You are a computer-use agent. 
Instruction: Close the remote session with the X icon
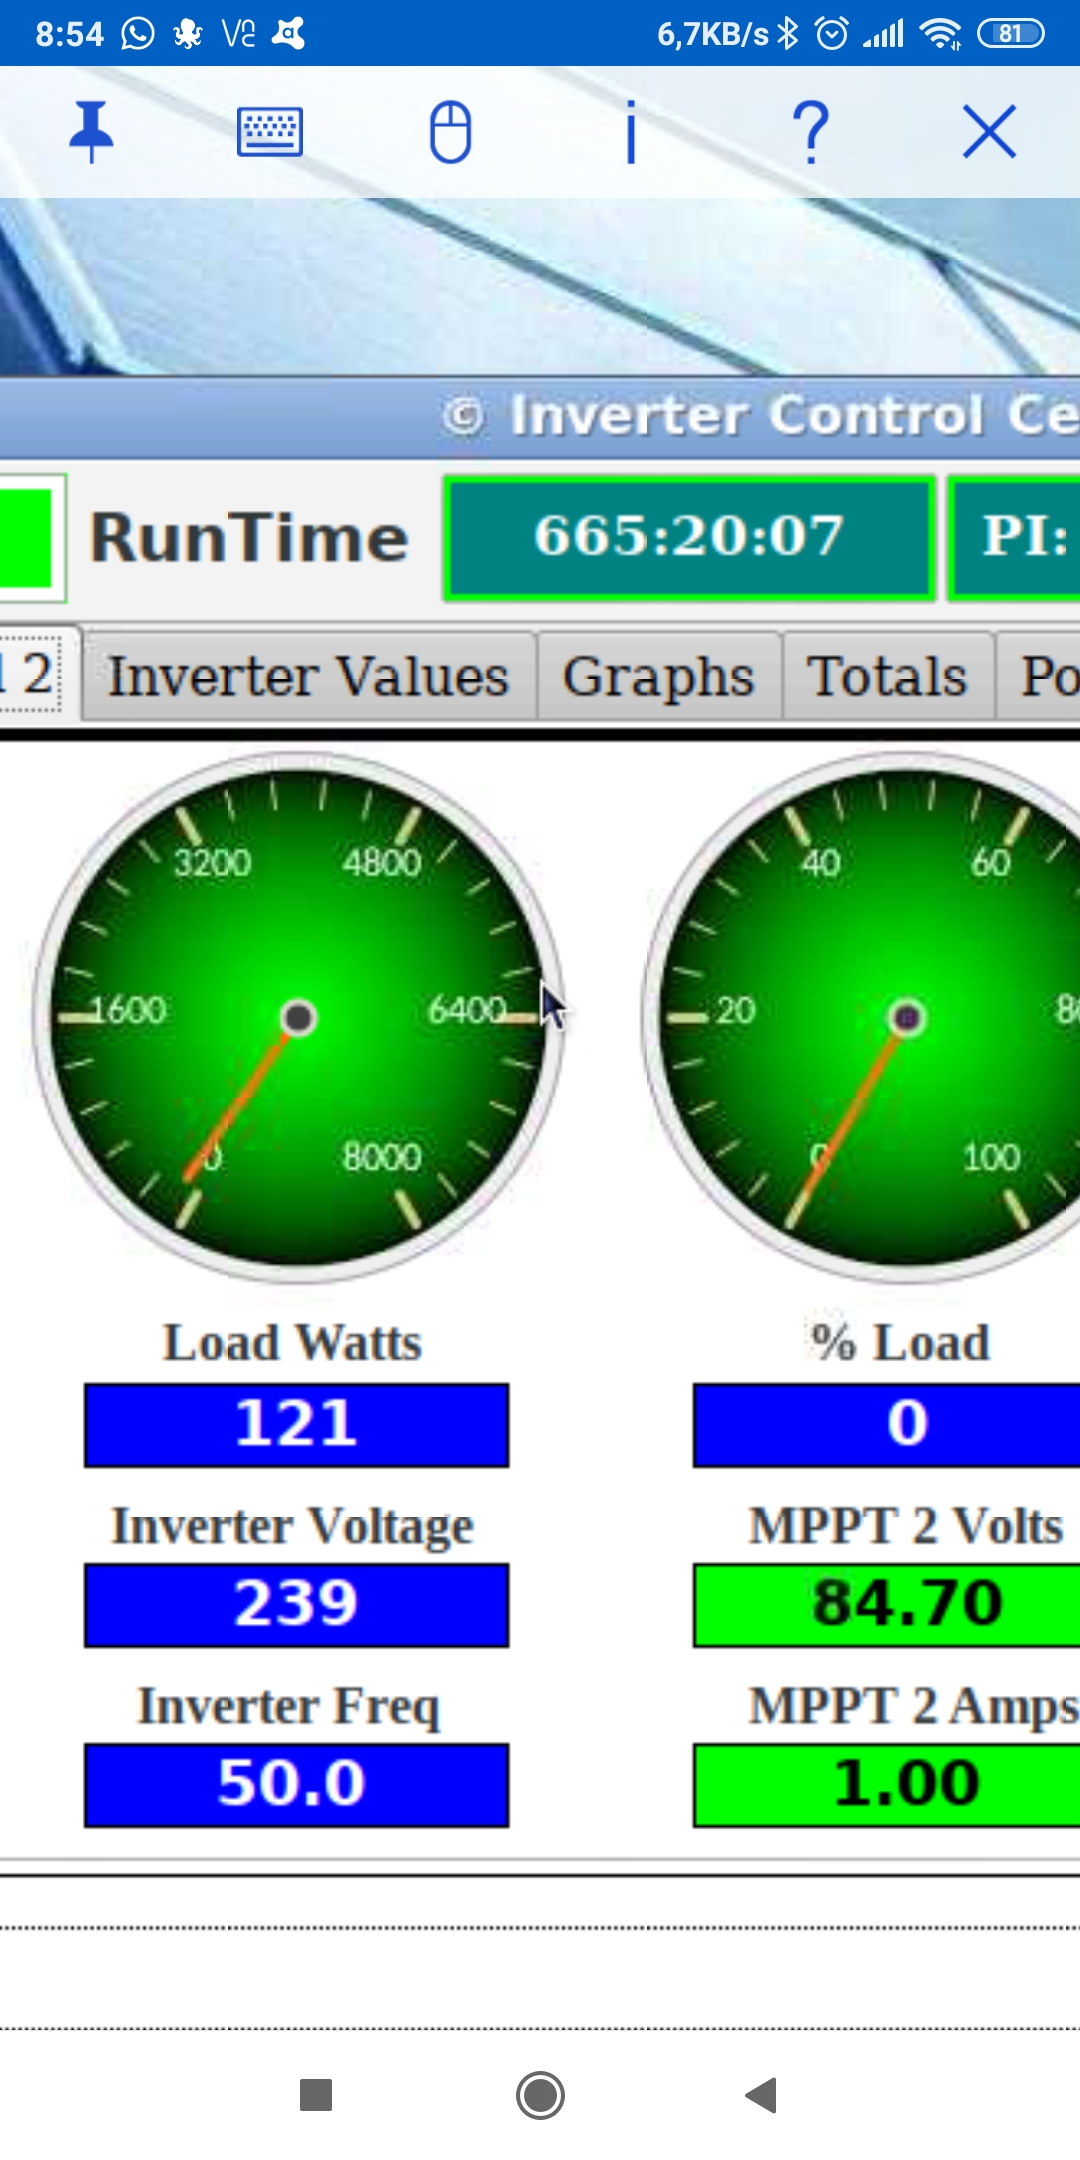pyautogui.click(x=990, y=132)
